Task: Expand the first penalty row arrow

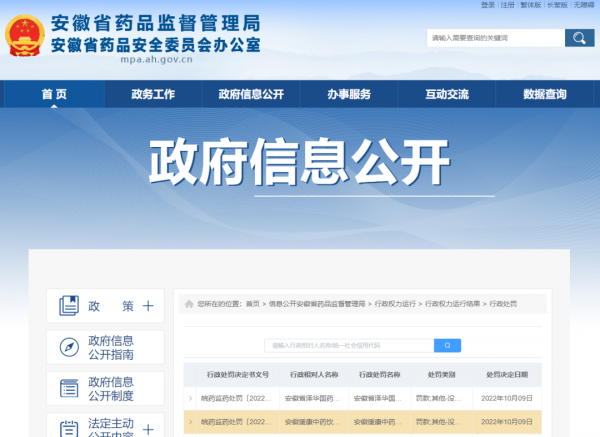Action: click(190, 397)
